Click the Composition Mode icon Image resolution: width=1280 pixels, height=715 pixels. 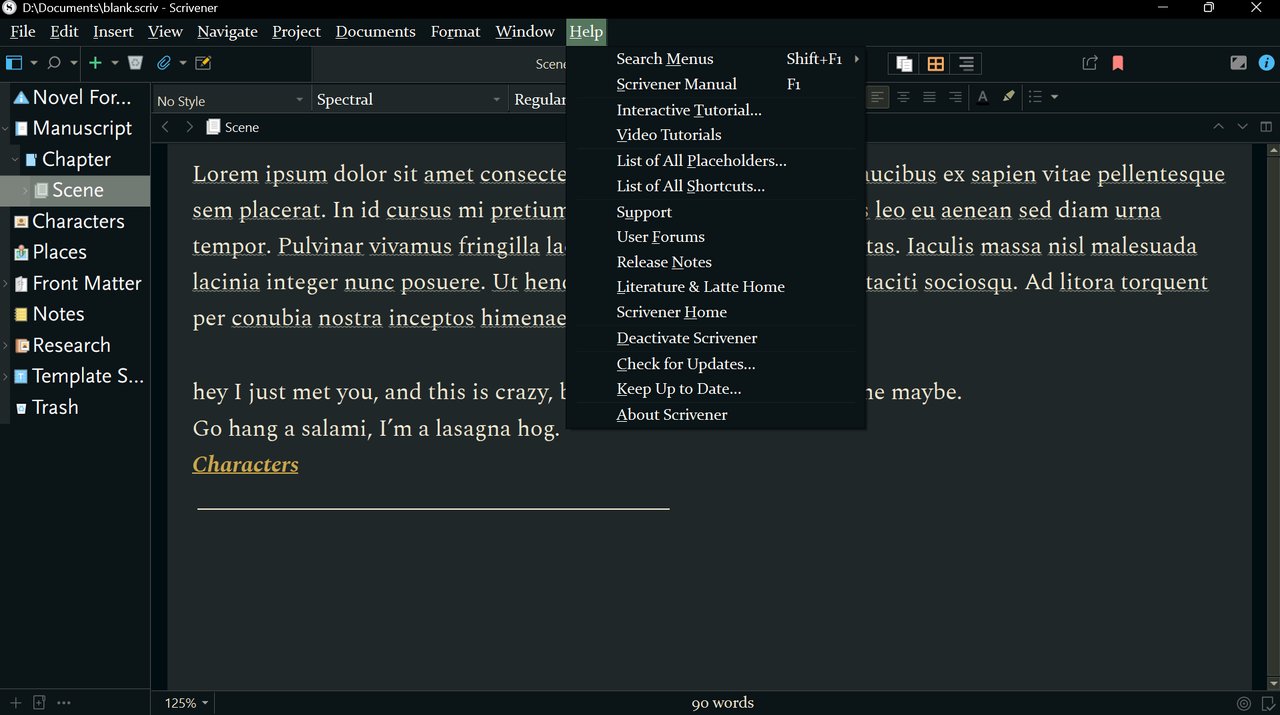pyautogui.click(x=1238, y=62)
